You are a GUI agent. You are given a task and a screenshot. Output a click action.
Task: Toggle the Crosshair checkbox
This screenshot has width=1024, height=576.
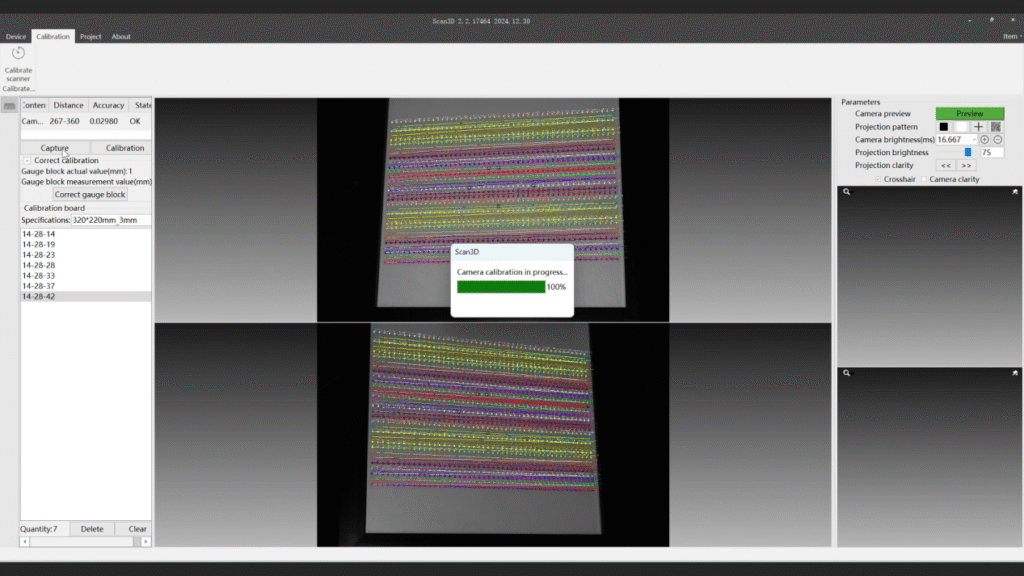pyautogui.click(x=878, y=179)
